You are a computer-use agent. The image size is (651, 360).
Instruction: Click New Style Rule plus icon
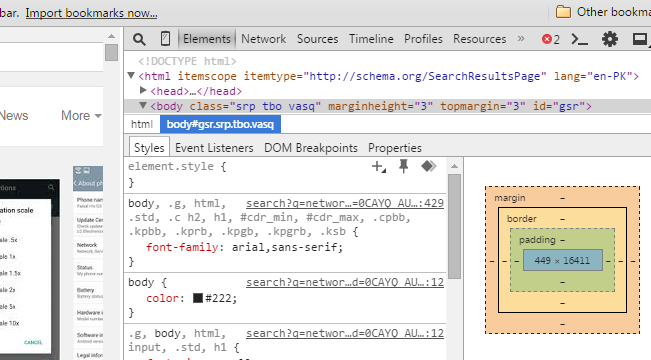coord(378,167)
